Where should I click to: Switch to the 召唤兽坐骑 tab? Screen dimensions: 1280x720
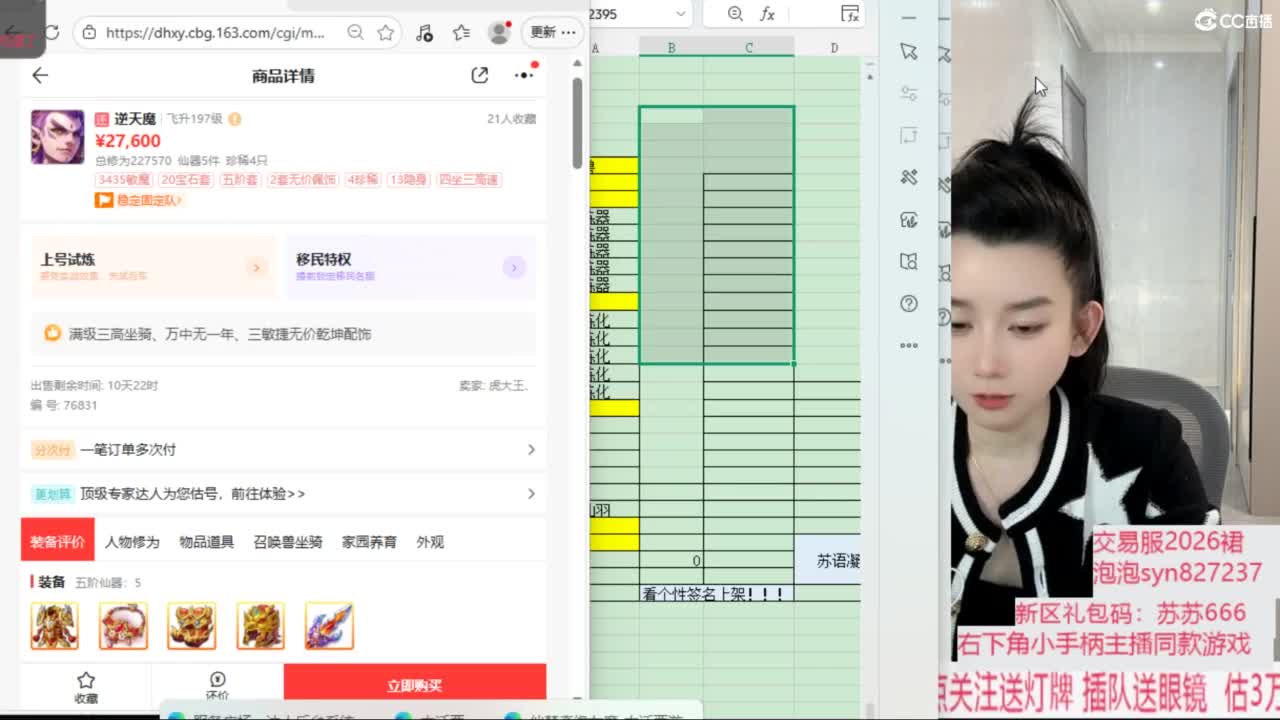tap(287, 542)
